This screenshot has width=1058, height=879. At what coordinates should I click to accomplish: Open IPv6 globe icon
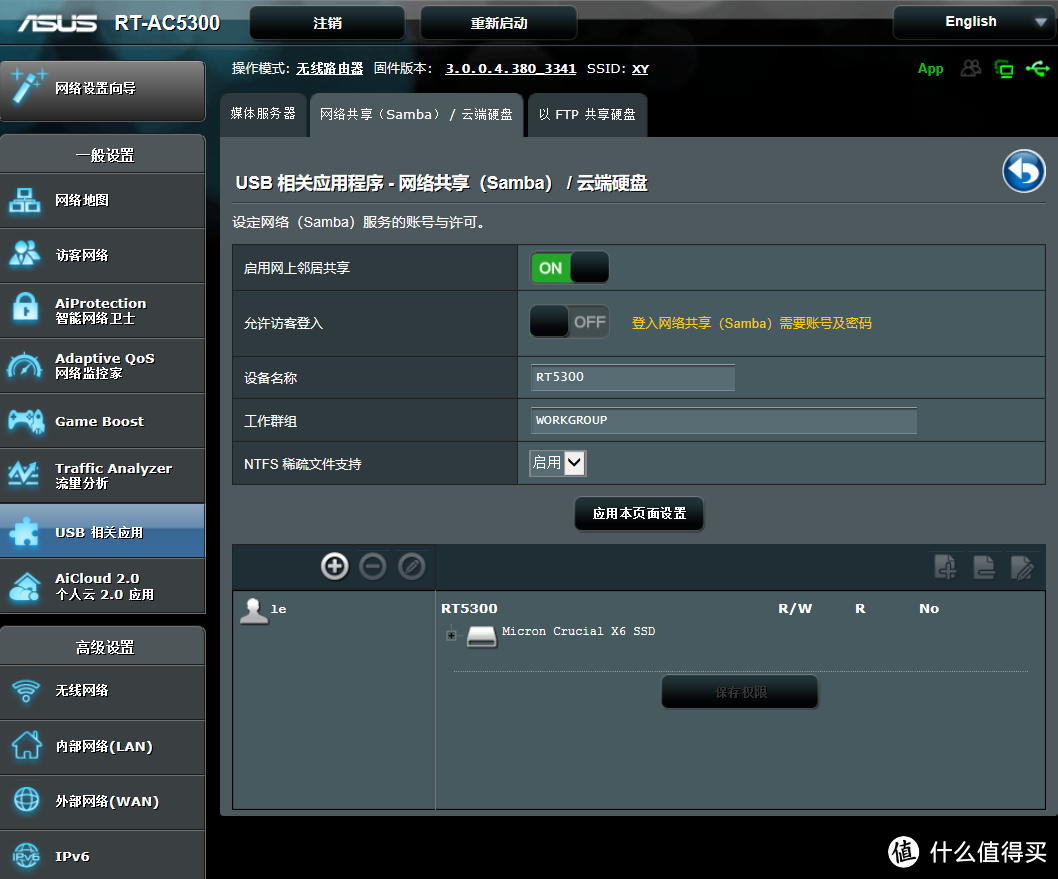[26, 855]
